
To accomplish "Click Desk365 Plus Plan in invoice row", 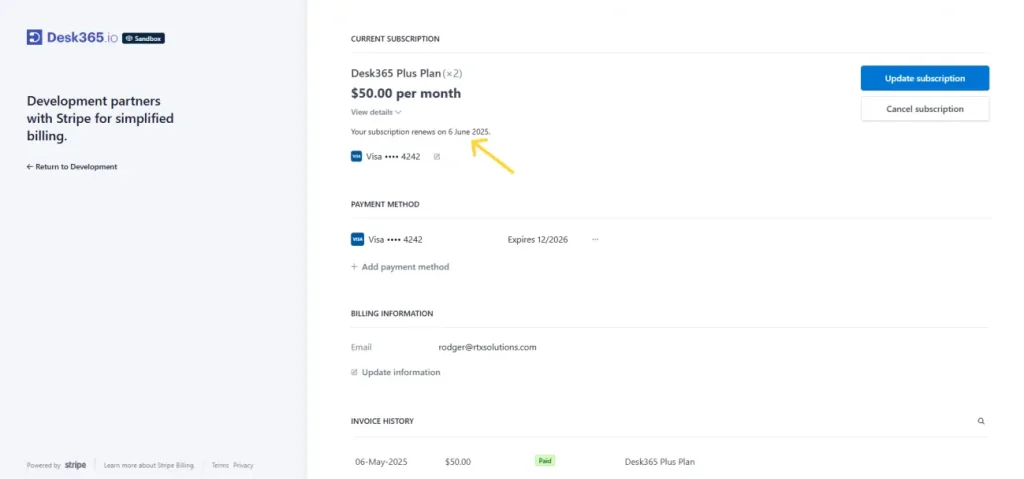I will click(x=660, y=462).
